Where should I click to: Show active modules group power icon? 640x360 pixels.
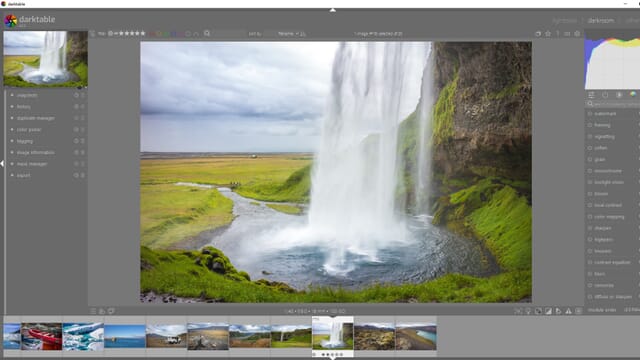[x=605, y=95]
